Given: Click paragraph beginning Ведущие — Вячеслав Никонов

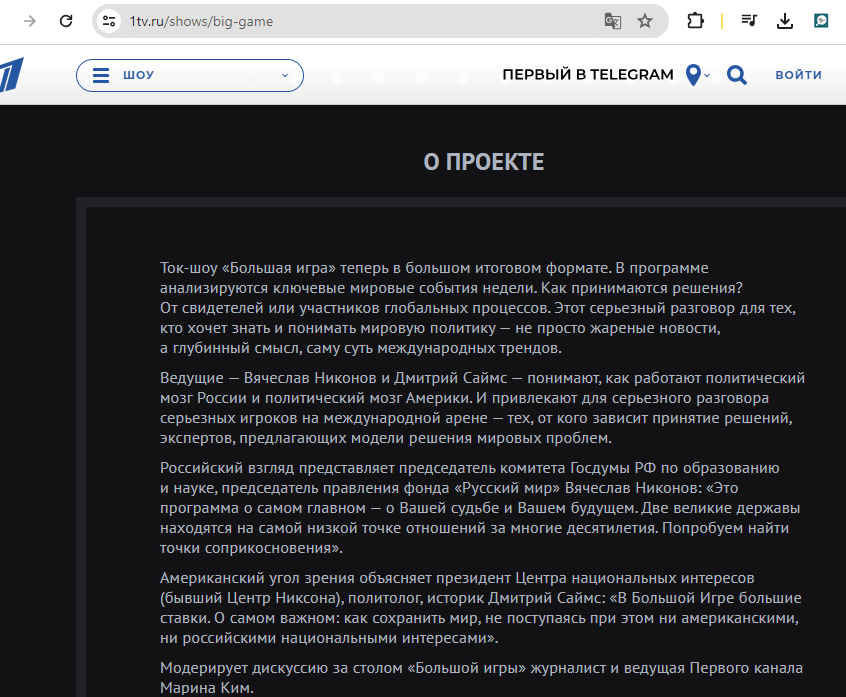Looking at the screenshot, I should point(482,408).
